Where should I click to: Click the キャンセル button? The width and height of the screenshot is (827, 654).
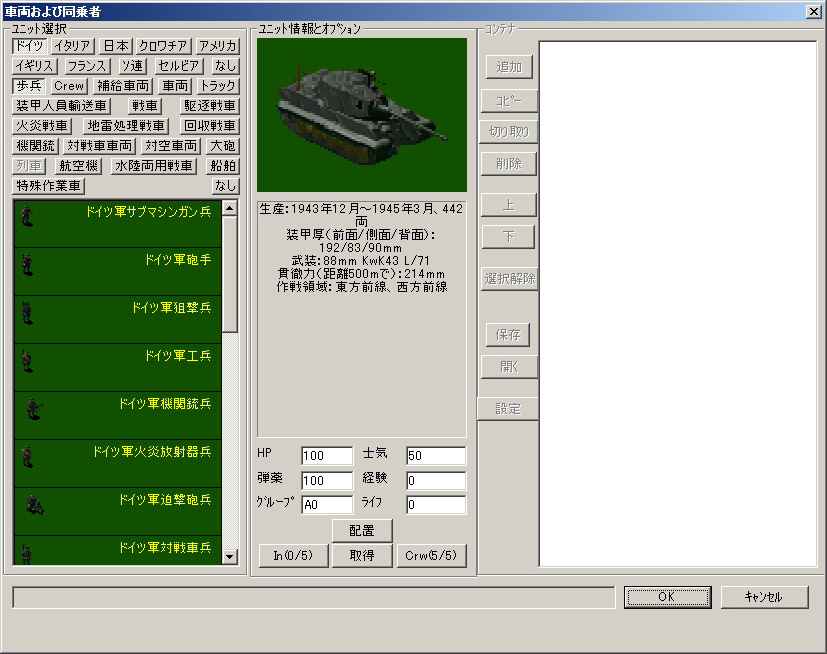764,597
